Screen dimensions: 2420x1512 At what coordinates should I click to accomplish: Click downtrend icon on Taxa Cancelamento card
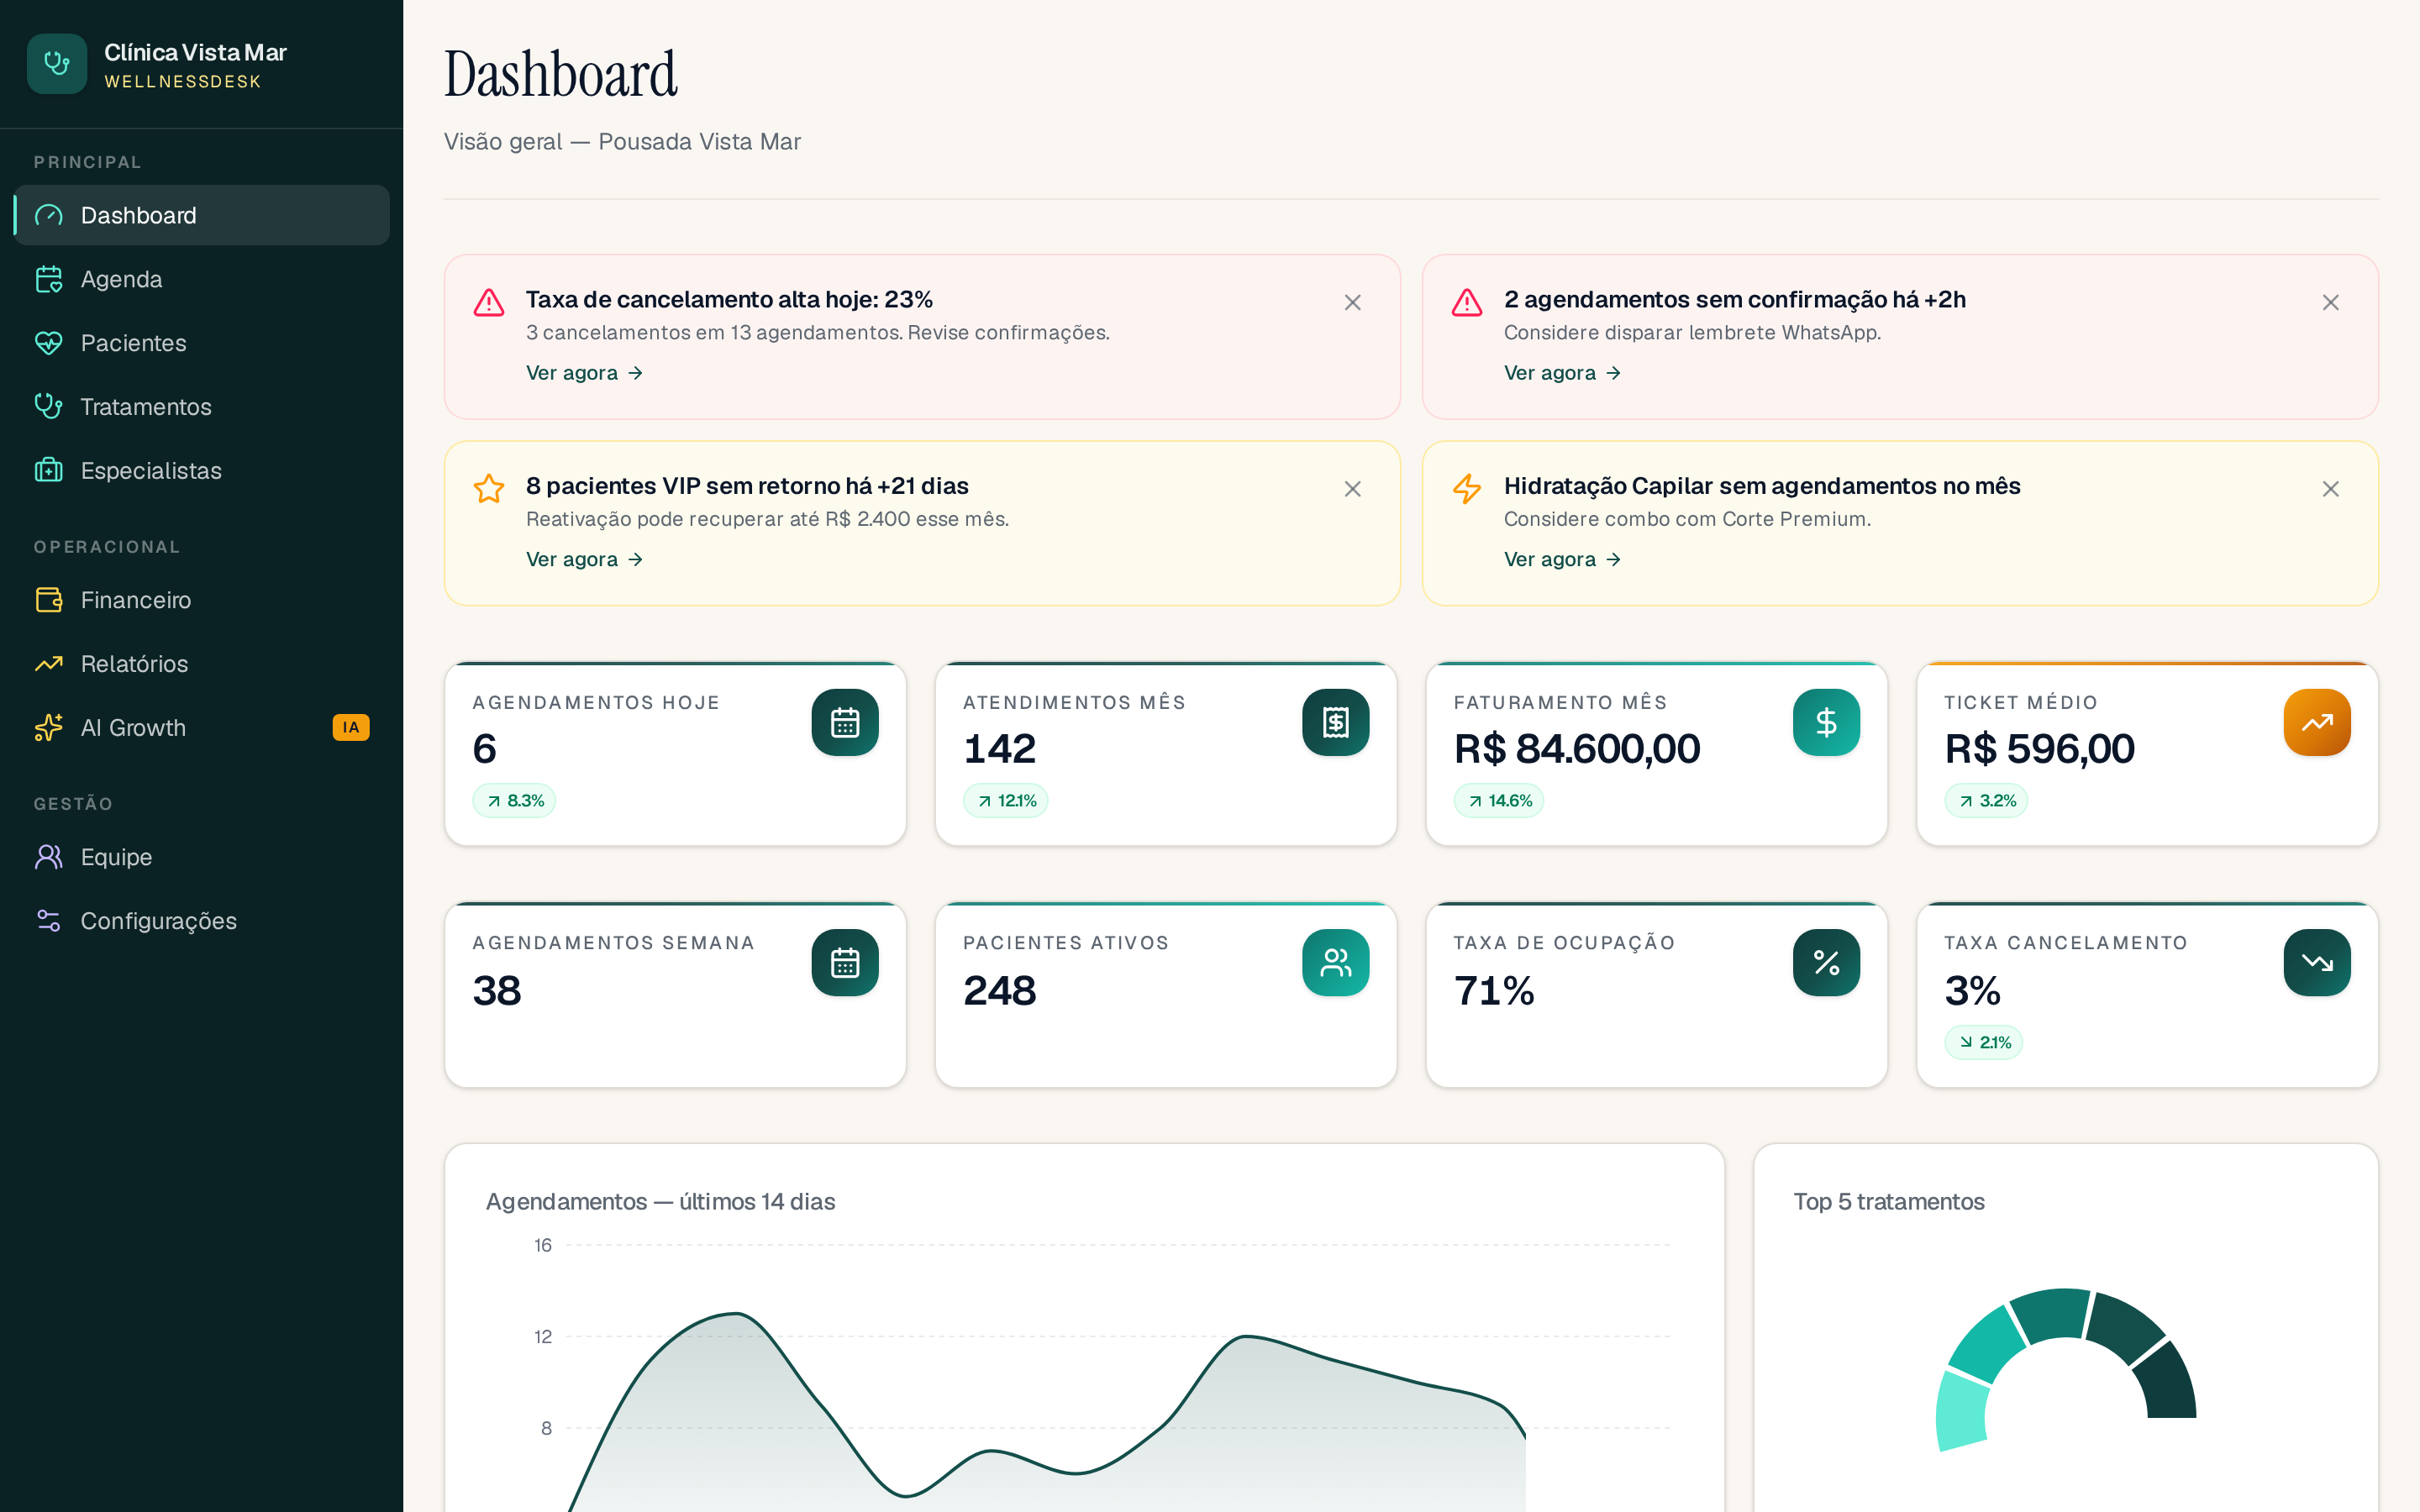click(2317, 963)
